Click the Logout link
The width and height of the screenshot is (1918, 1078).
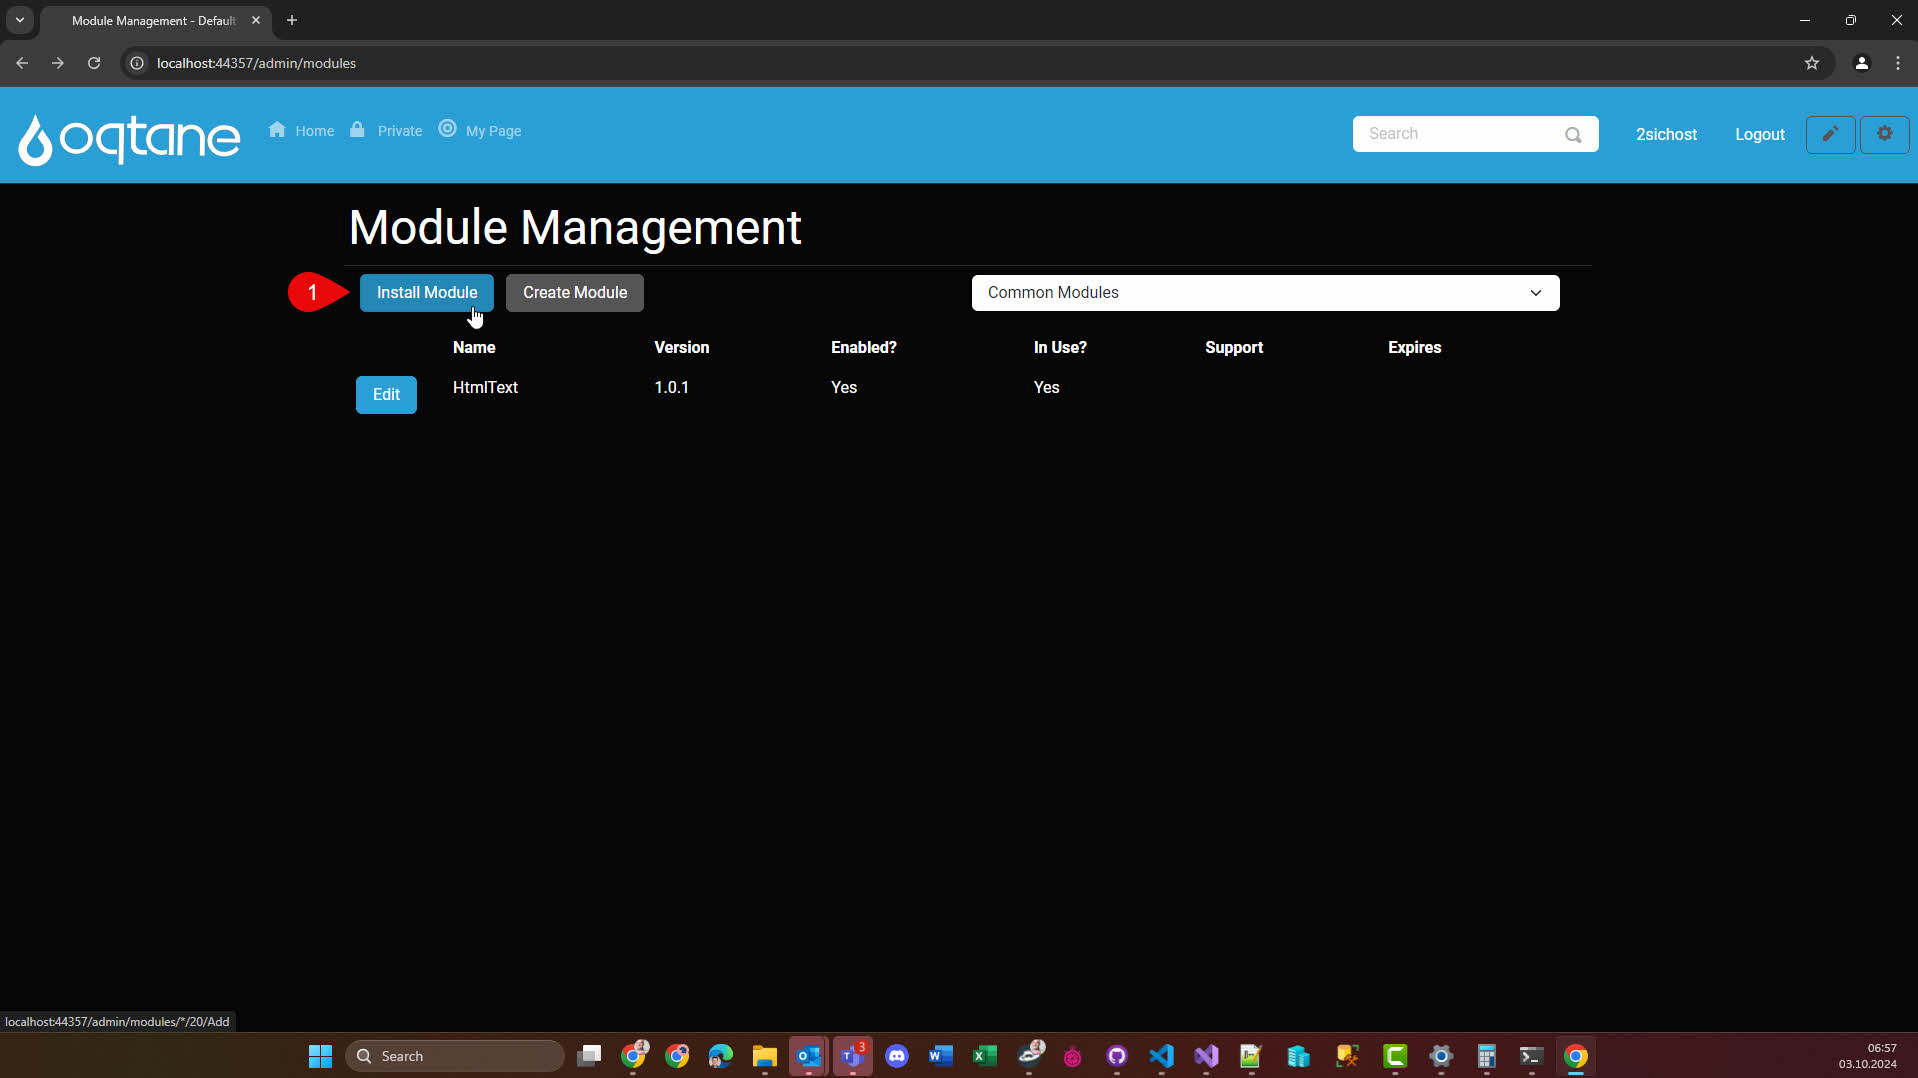pos(1759,134)
